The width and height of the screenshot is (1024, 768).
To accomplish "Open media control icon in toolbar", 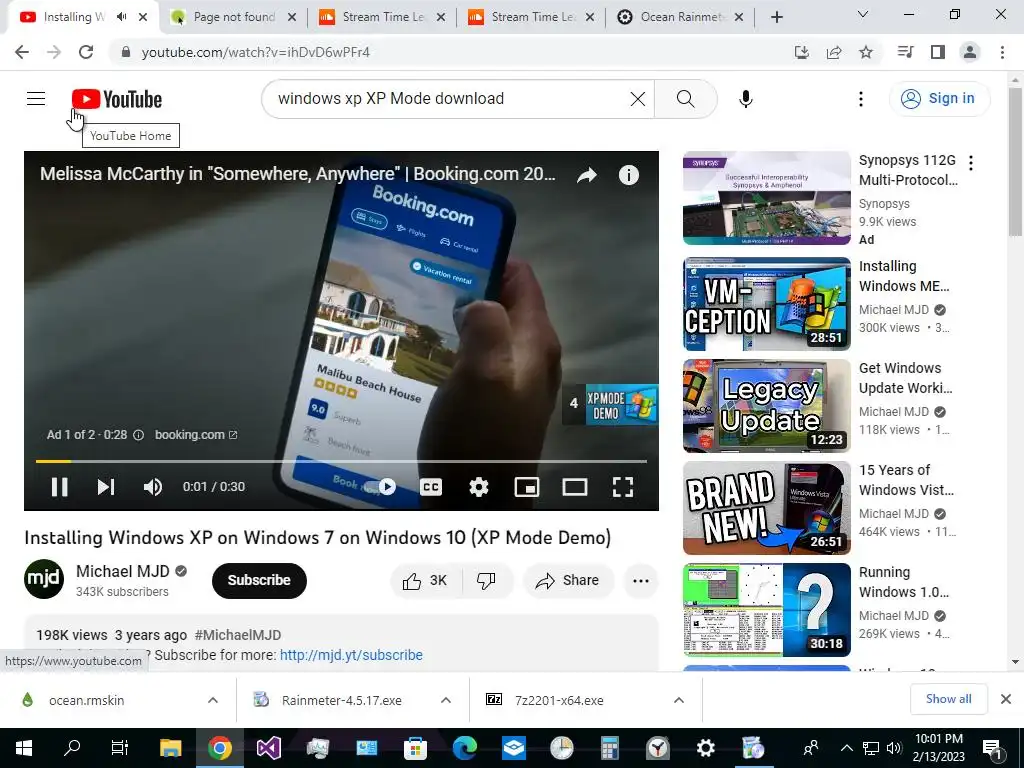I will click(905, 52).
